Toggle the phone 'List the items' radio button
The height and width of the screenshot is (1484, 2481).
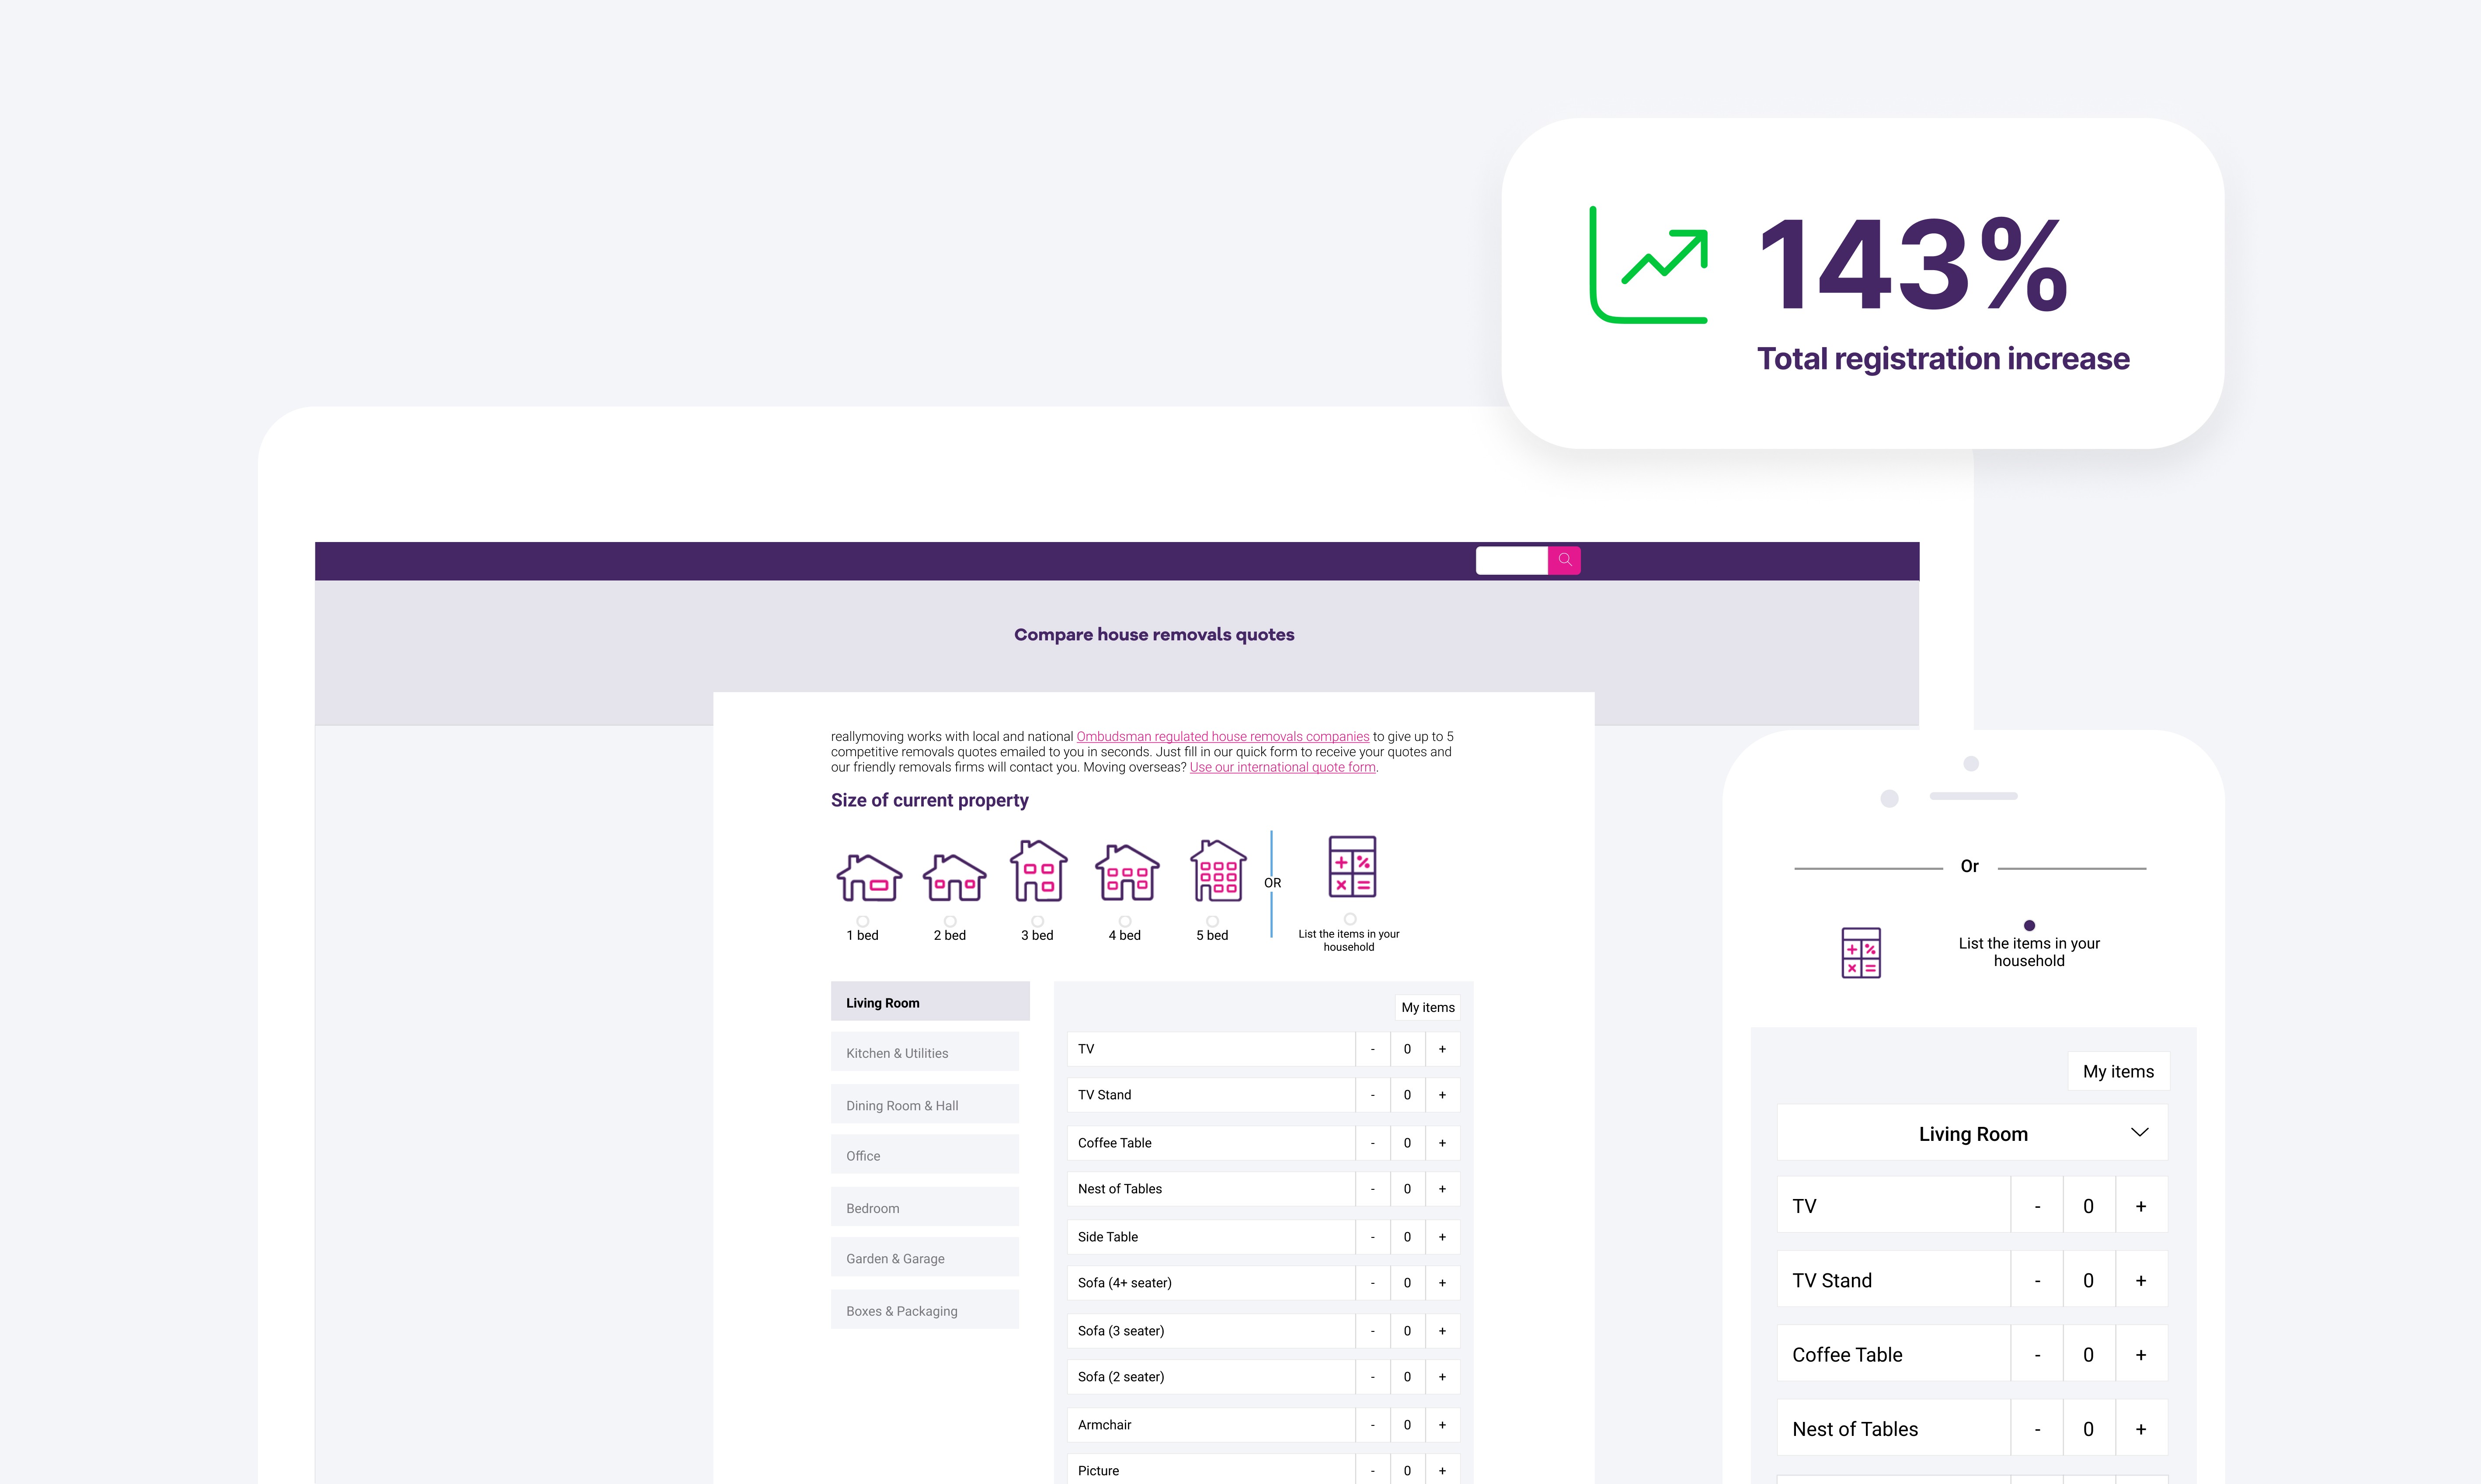coord(2029,925)
